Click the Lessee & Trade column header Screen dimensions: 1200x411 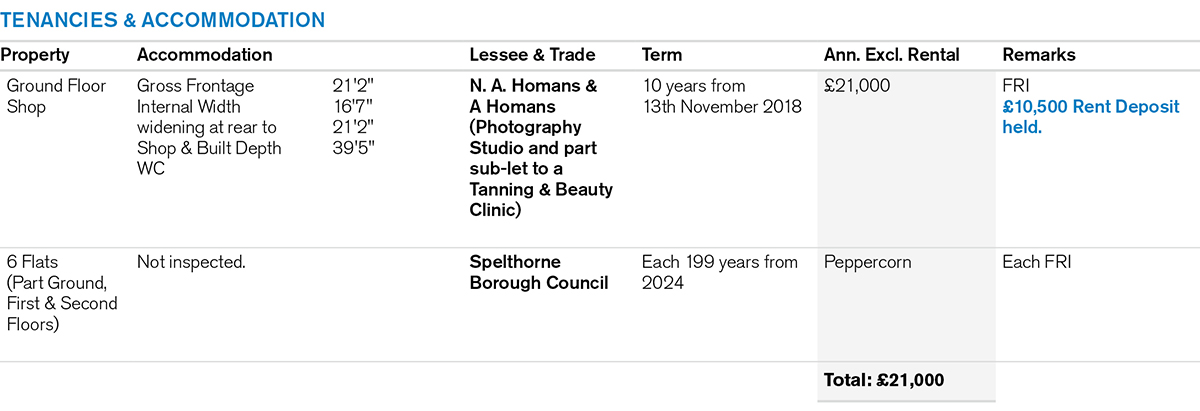pos(532,55)
